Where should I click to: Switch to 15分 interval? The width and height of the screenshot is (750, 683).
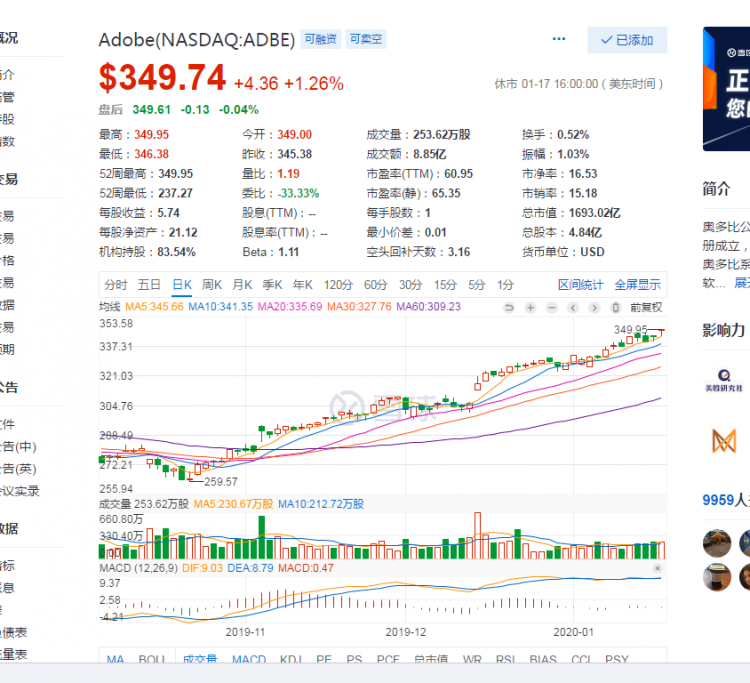[x=445, y=285]
